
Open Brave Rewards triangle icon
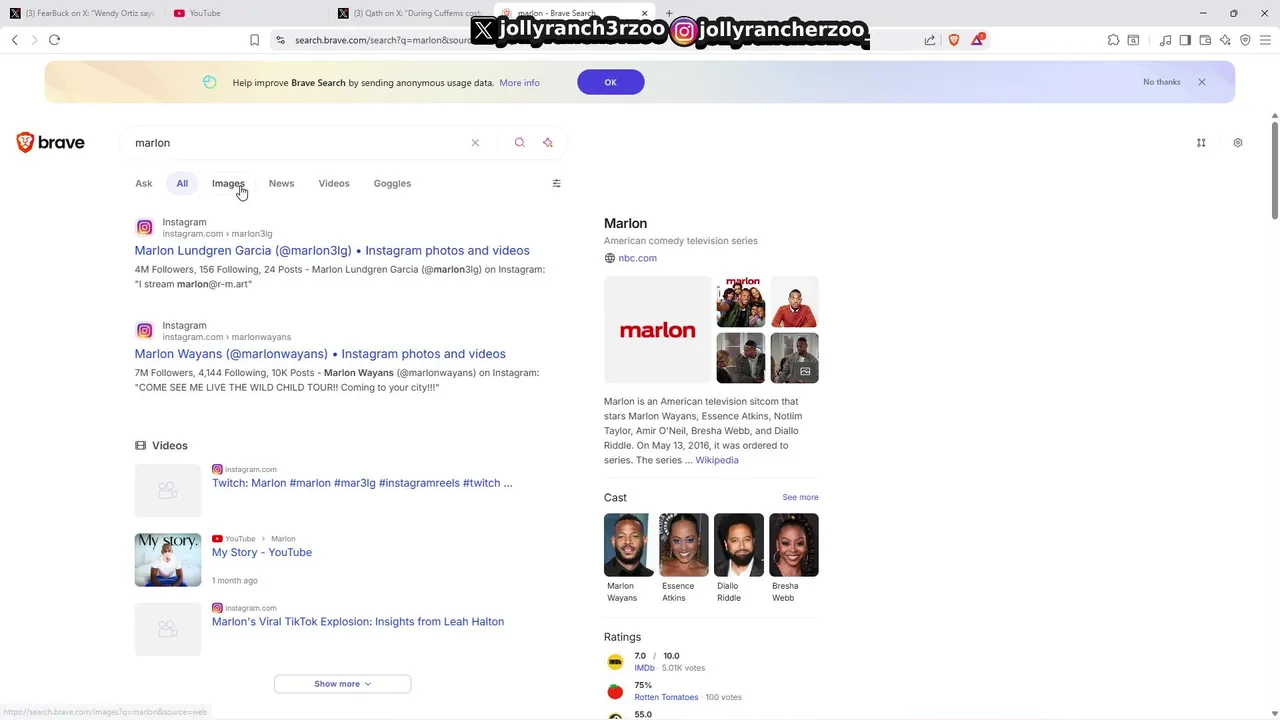[978, 40]
